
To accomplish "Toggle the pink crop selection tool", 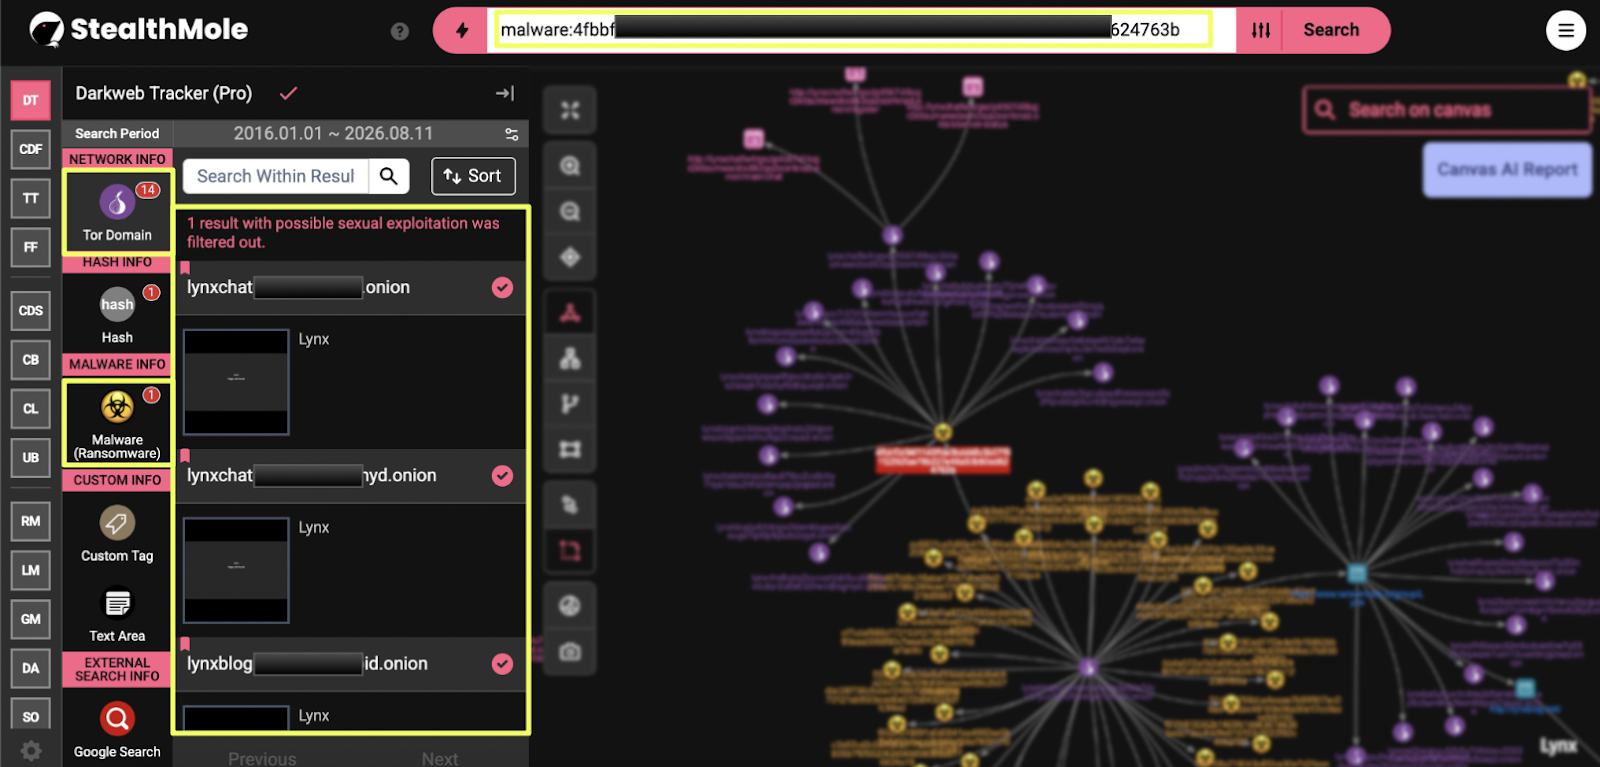I will (x=570, y=551).
